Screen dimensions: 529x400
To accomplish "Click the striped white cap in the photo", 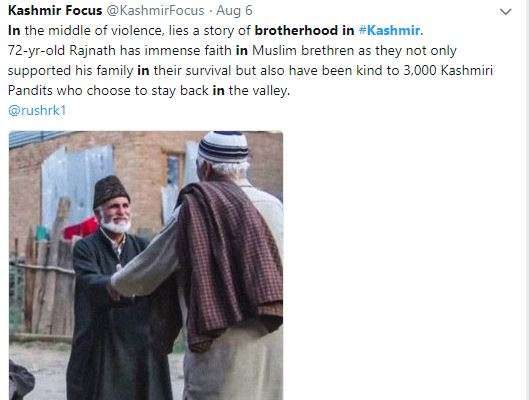I will point(223,146).
